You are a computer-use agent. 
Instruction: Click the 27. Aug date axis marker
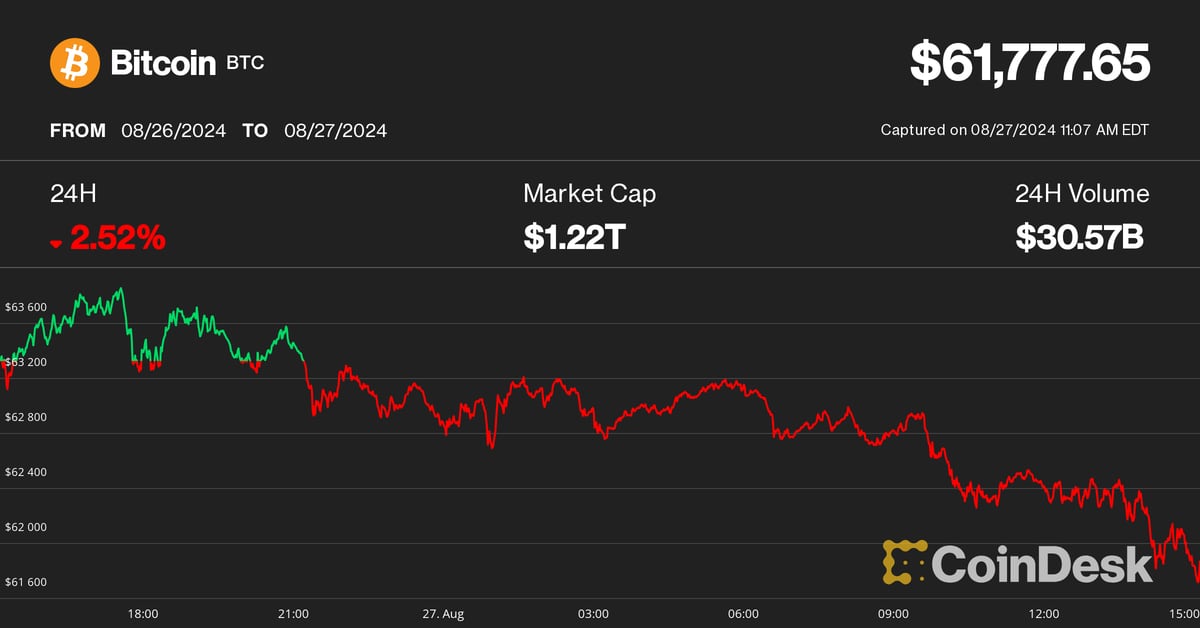pyautogui.click(x=443, y=612)
